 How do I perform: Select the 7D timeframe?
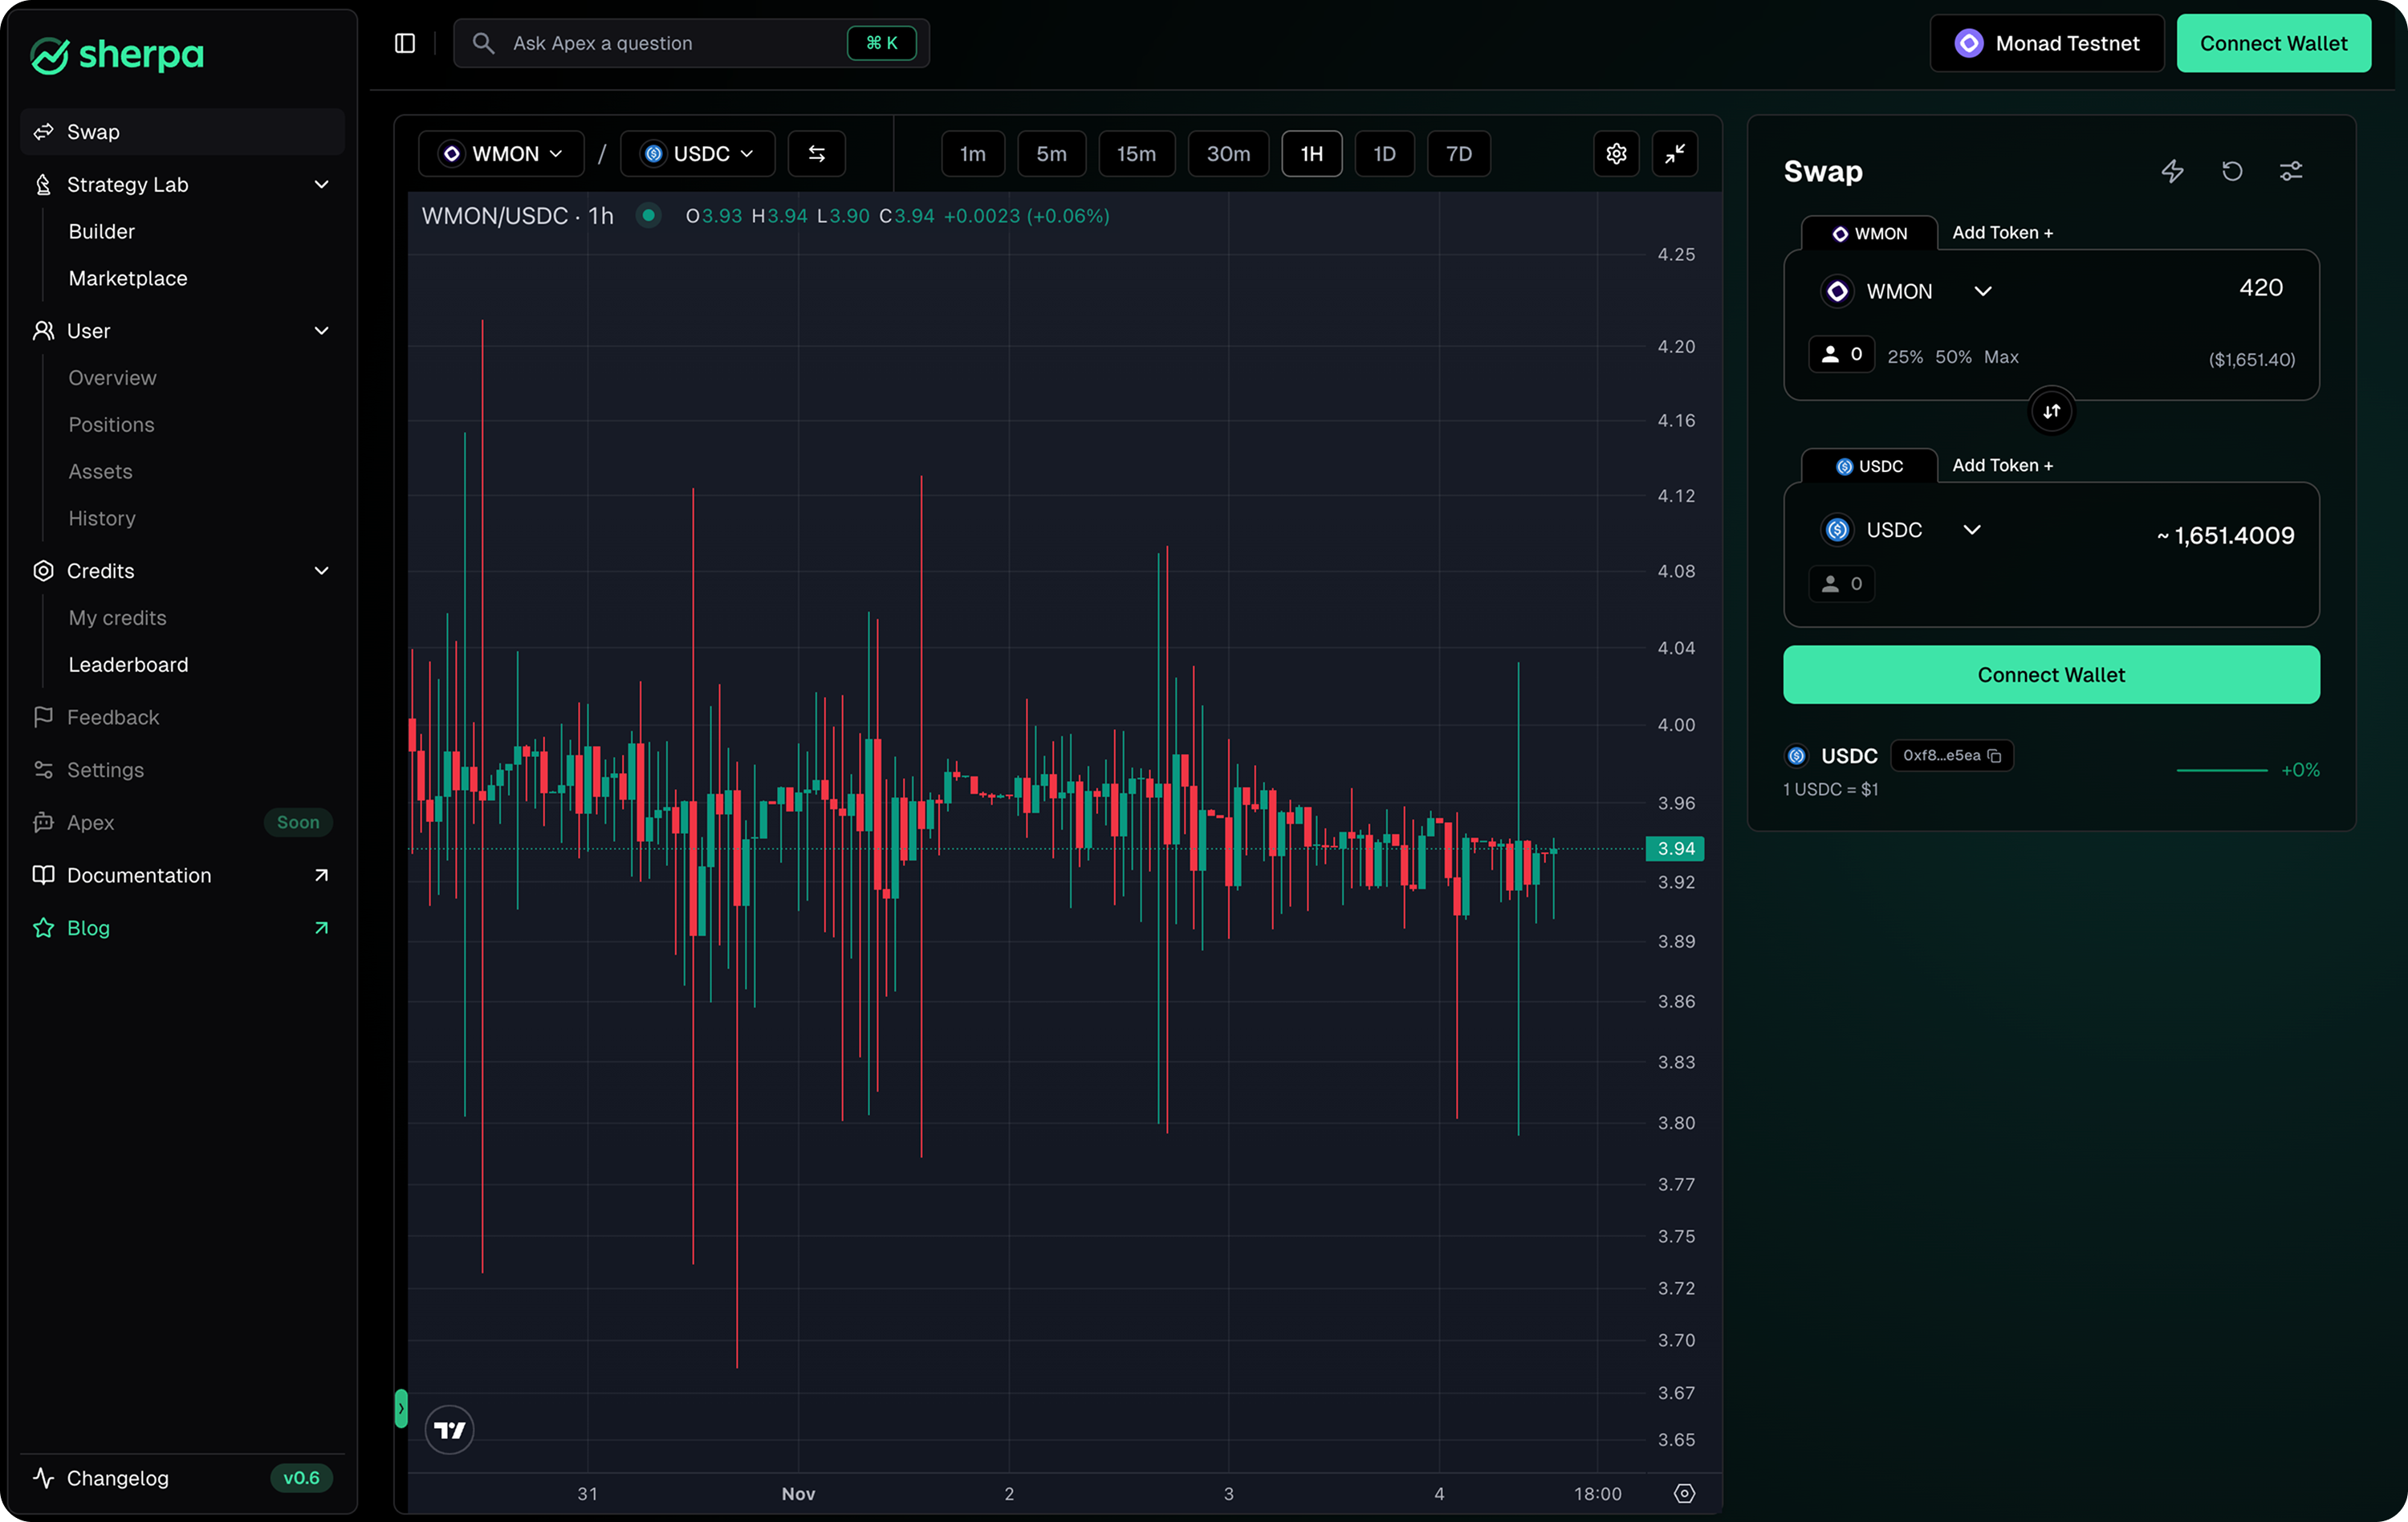pos(1458,154)
